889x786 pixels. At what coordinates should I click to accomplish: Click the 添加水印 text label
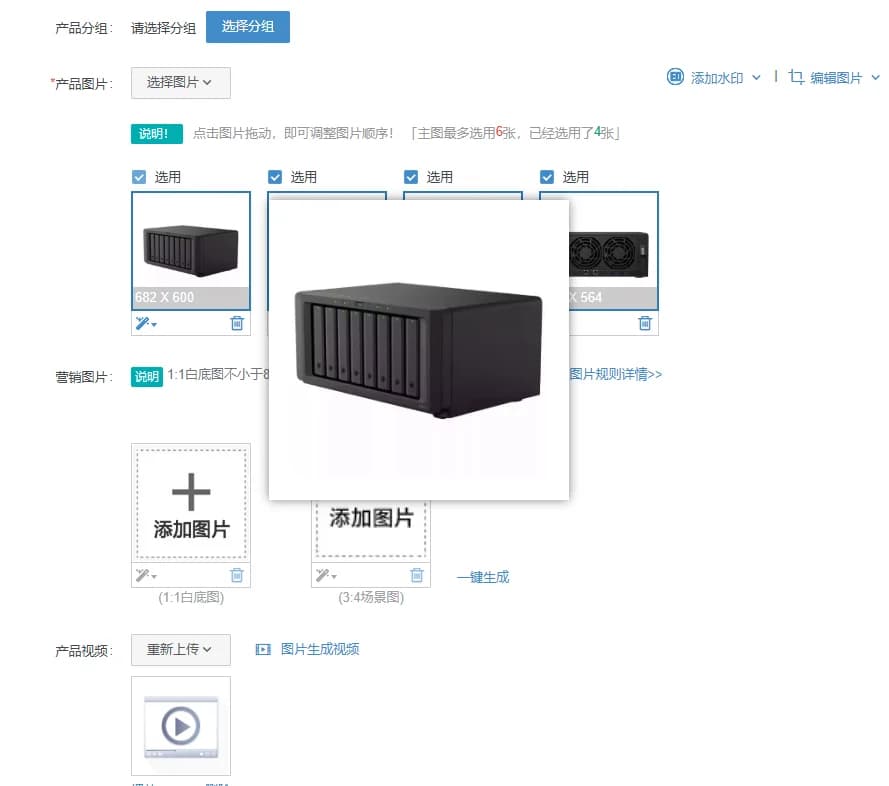[717, 78]
